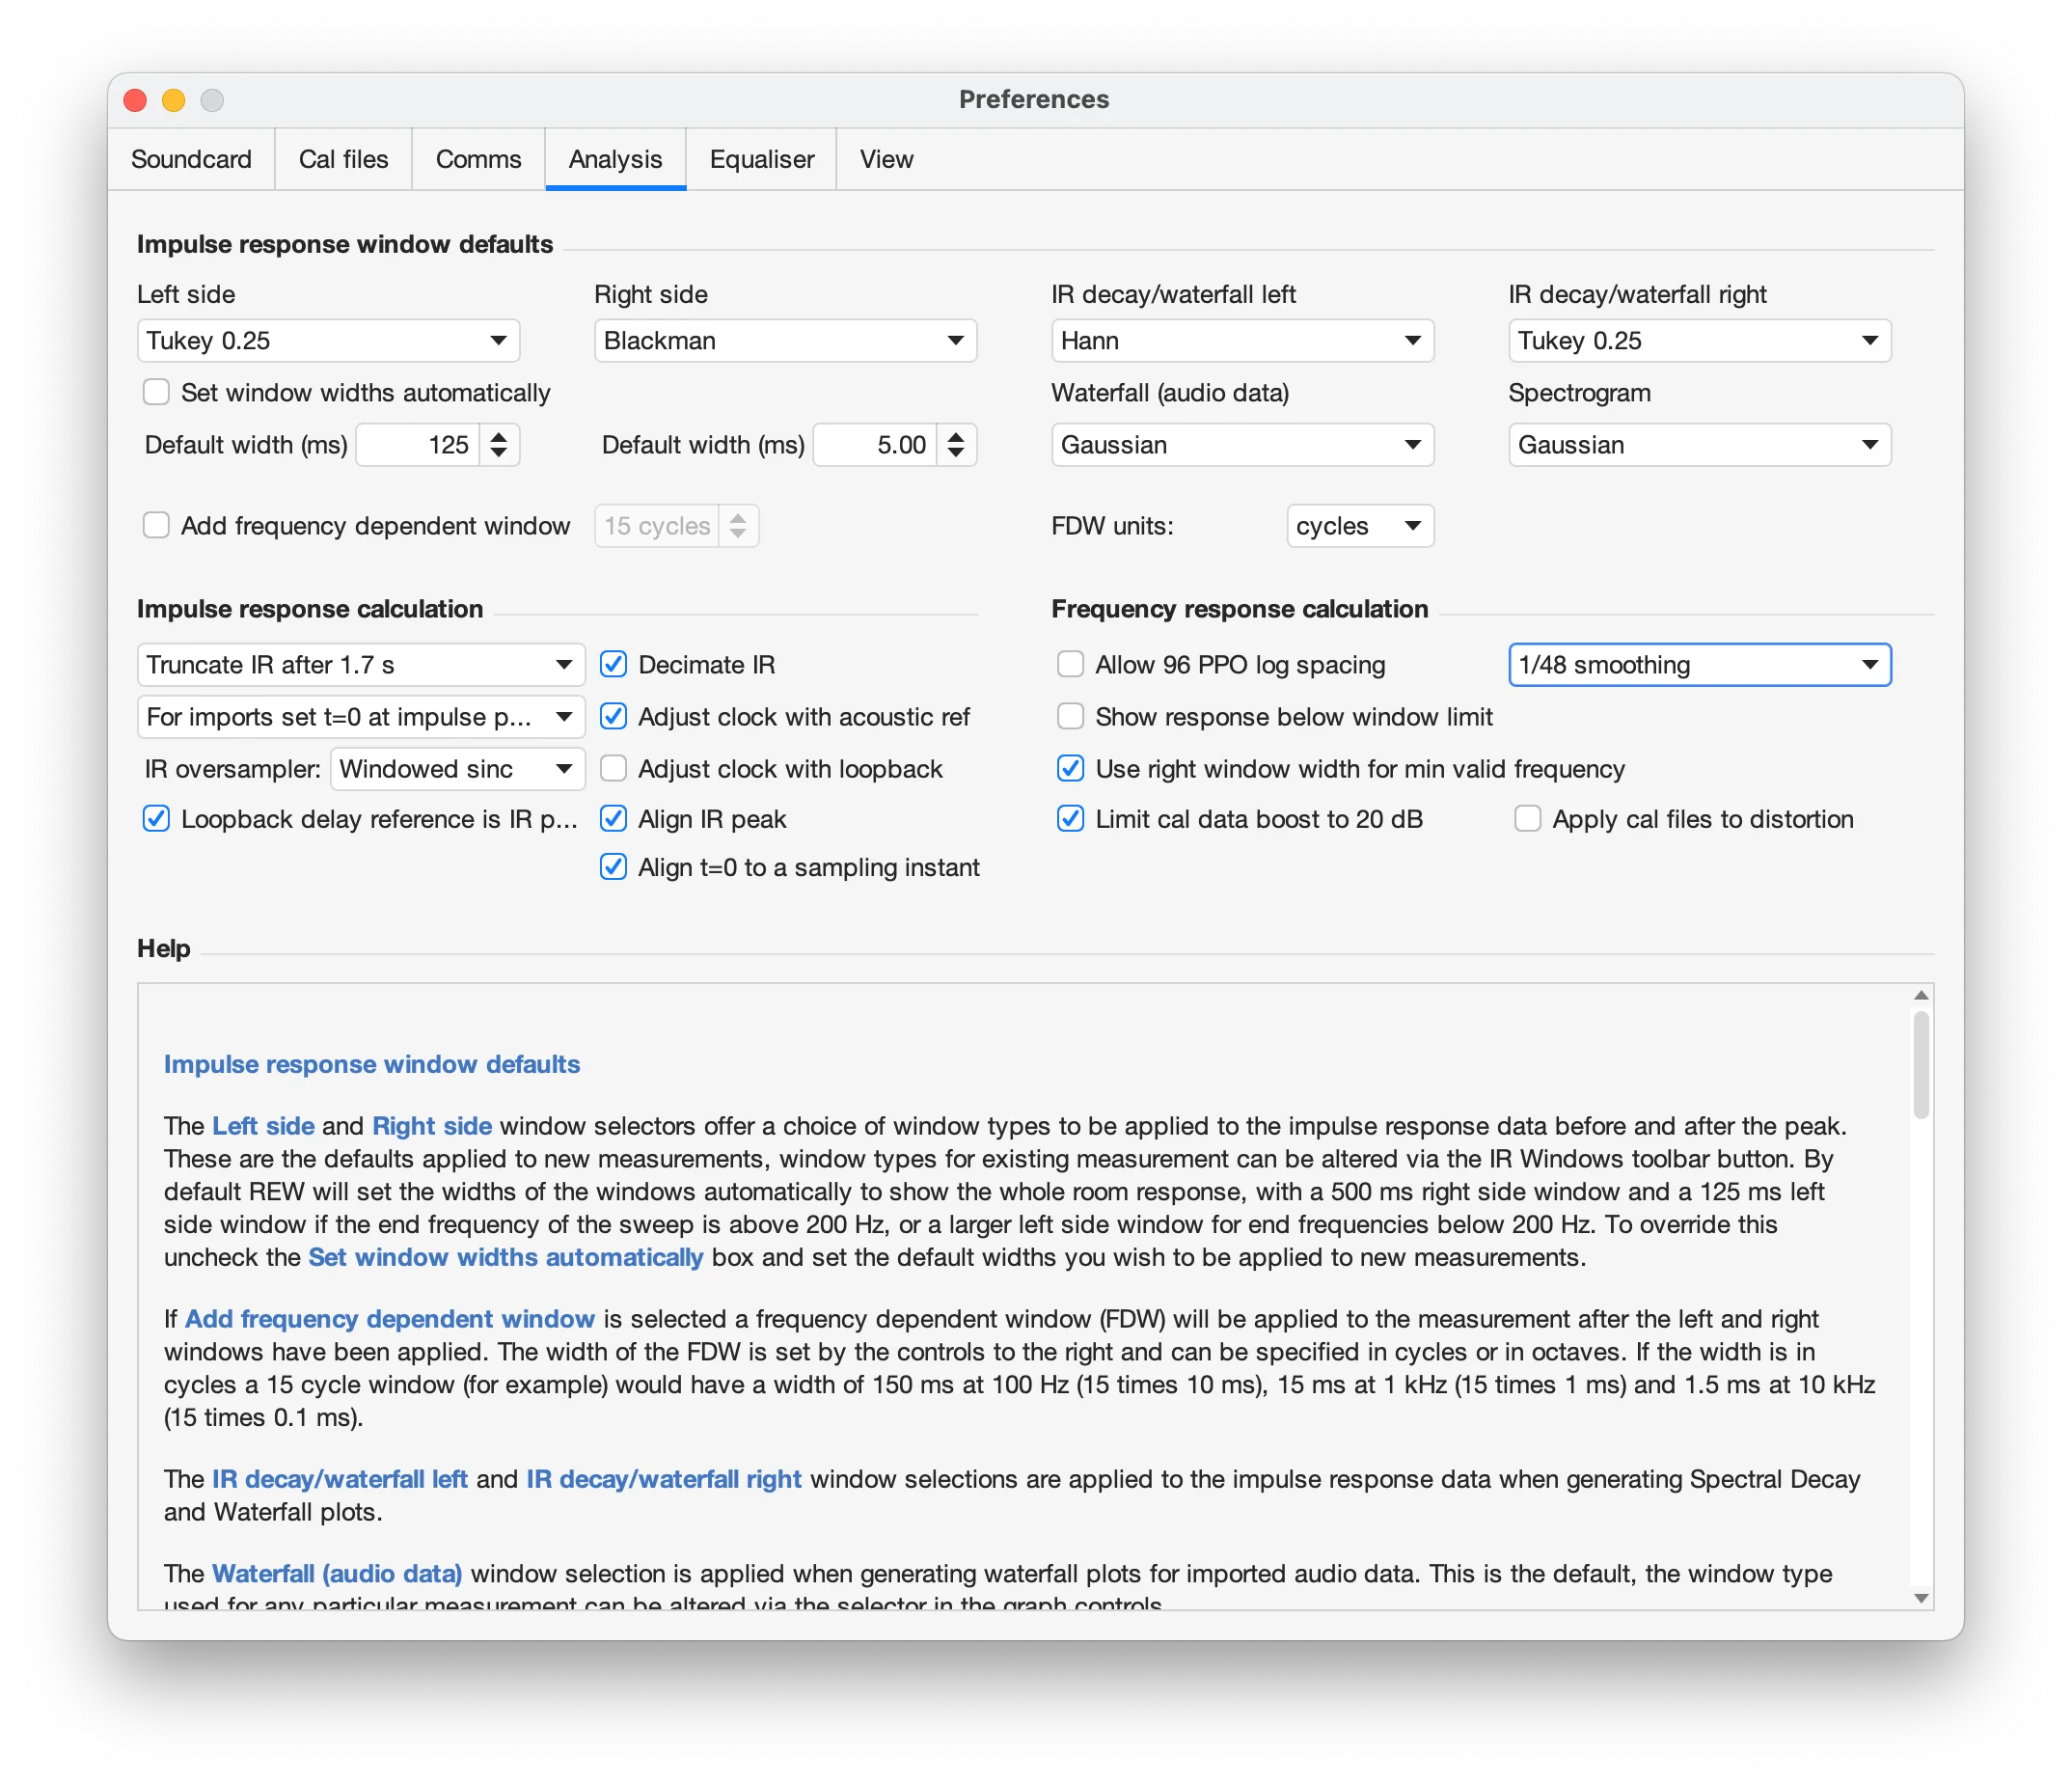Click the help panel scrollbar thumb
The height and width of the screenshot is (1783, 2072).
pyautogui.click(x=1920, y=1064)
